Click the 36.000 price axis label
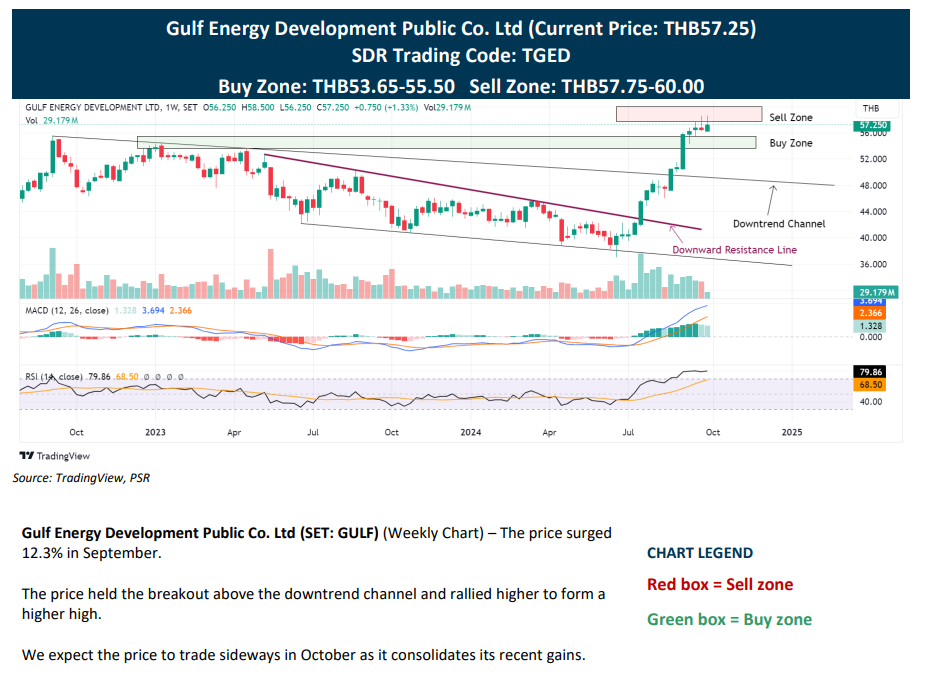This screenshot has height=687, width=925. [x=873, y=264]
